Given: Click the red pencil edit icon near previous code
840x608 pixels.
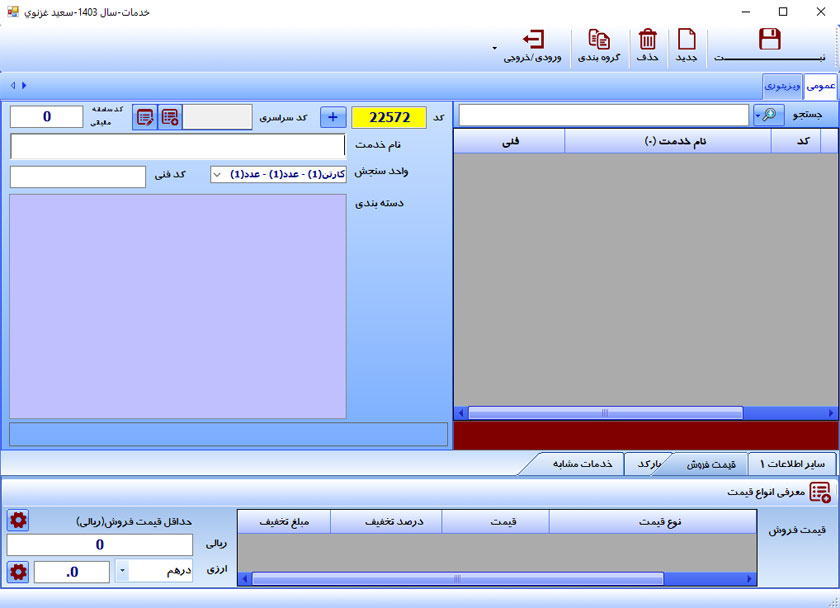Looking at the screenshot, I should pyautogui.click(x=145, y=117).
